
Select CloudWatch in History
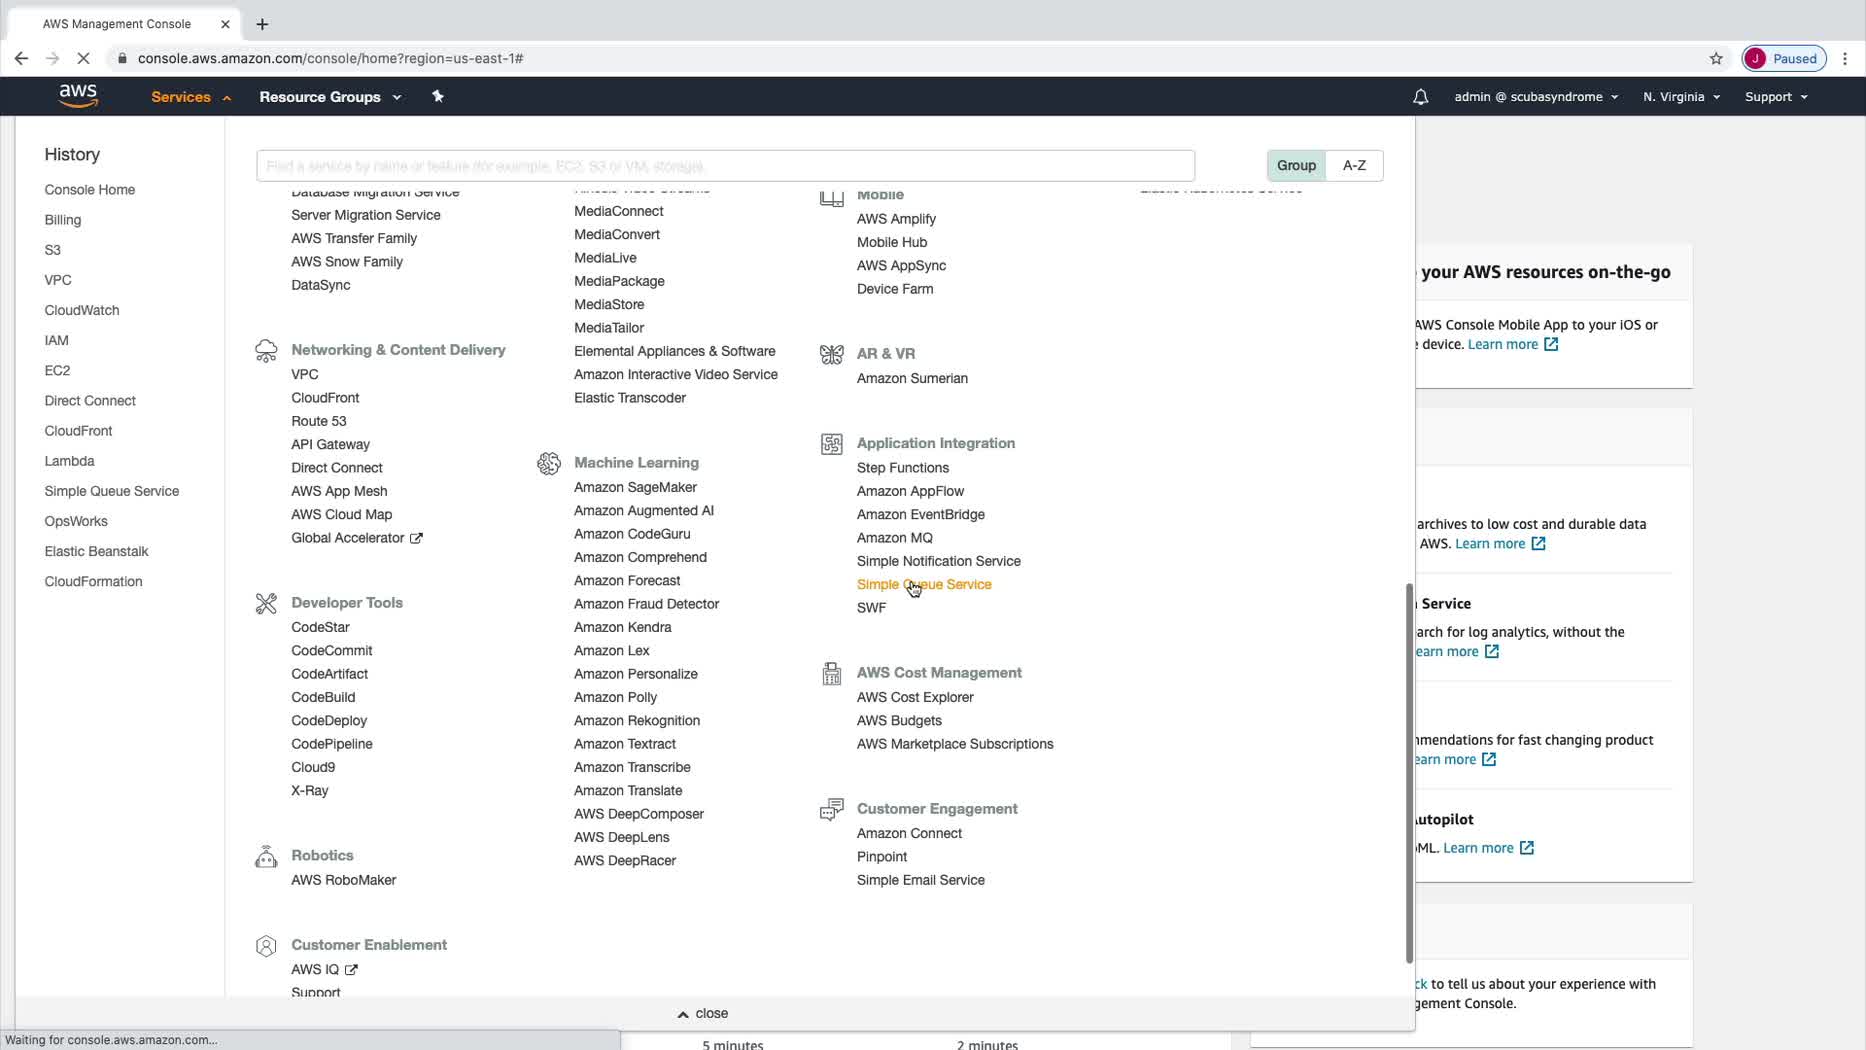(82, 310)
